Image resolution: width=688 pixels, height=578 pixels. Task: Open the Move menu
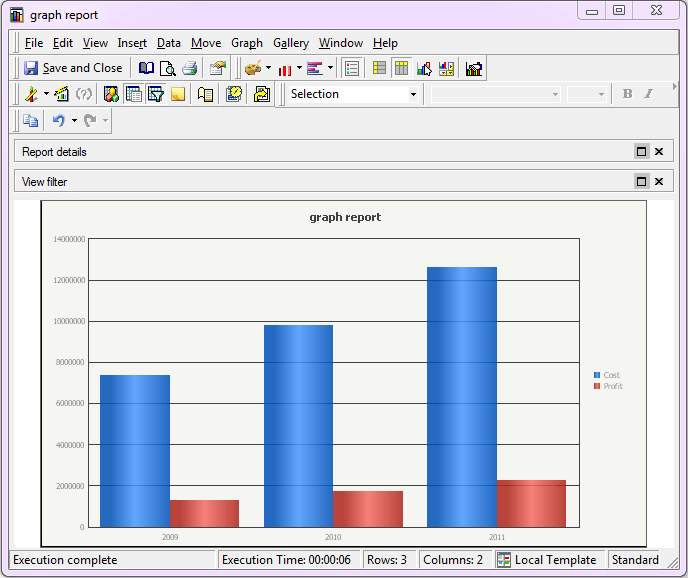click(x=206, y=43)
